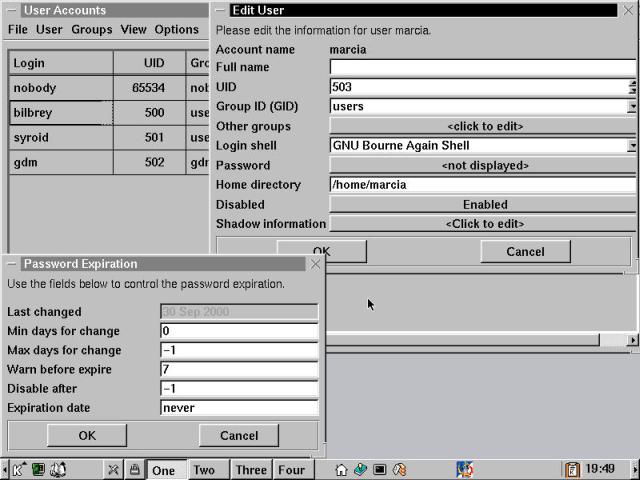
Task: Click the horizontal scrollbar's right arrow
Action: [x=632, y=340]
